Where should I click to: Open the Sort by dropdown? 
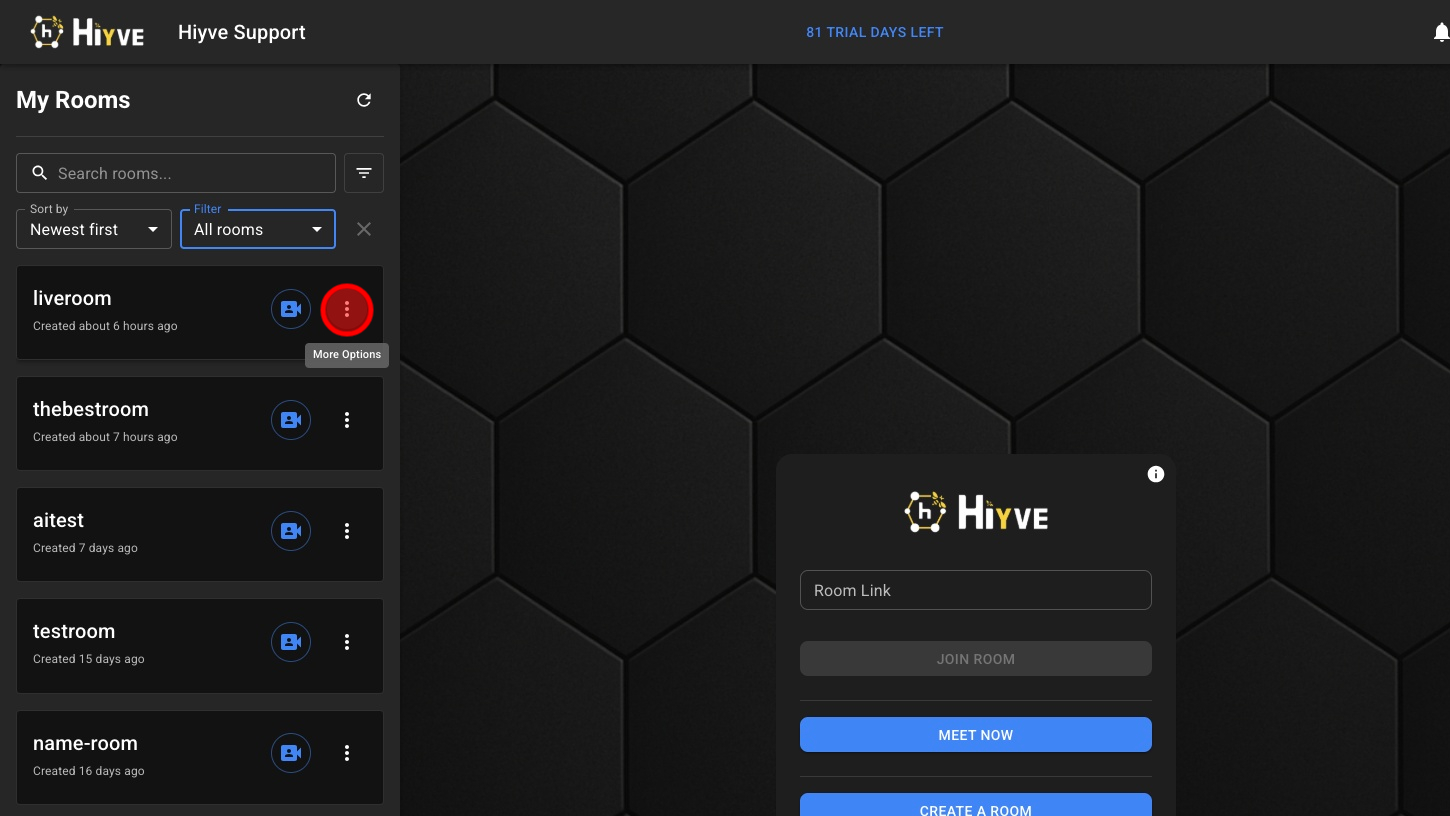(94, 229)
